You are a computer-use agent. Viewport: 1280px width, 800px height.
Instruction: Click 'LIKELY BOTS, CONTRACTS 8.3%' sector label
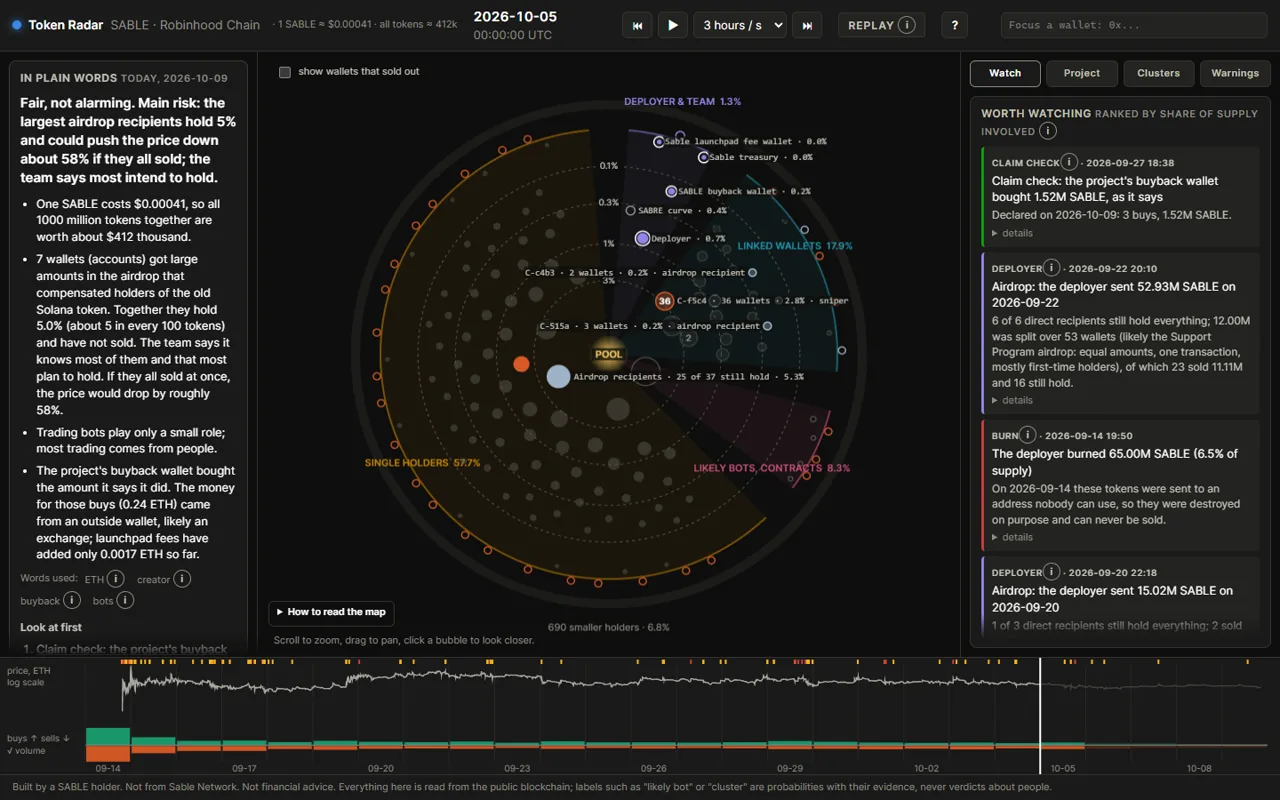click(x=772, y=468)
